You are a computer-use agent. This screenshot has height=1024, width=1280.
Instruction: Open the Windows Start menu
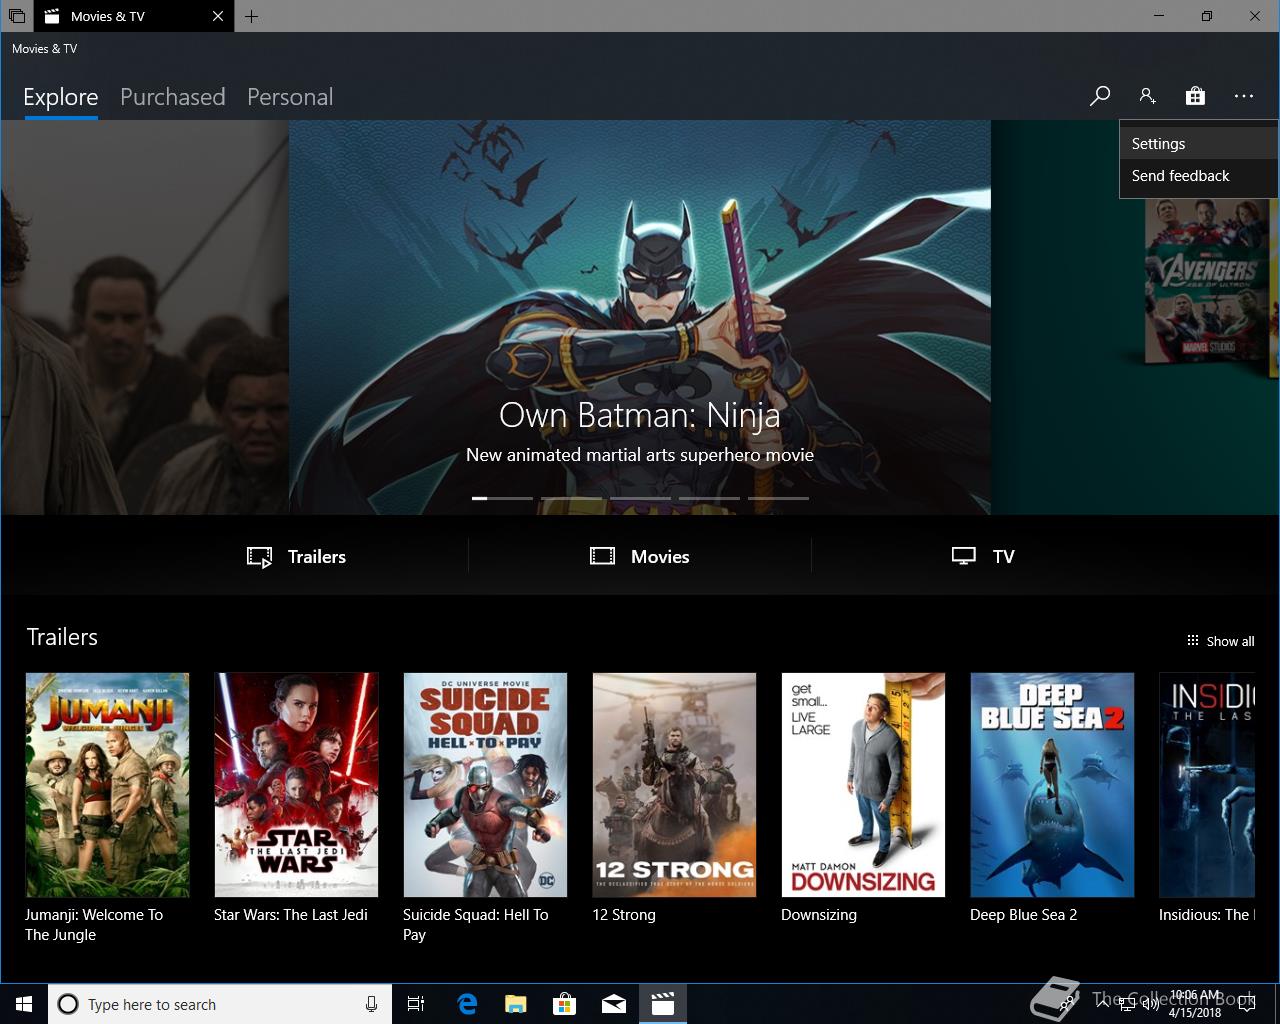click(x=24, y=1004)
